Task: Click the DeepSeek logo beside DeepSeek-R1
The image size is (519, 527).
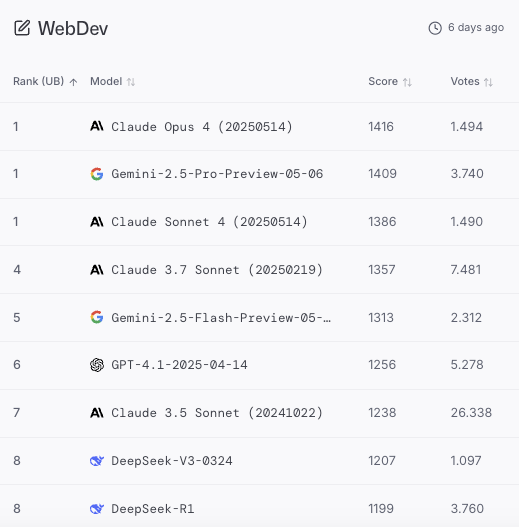Action: coord(97,509)
